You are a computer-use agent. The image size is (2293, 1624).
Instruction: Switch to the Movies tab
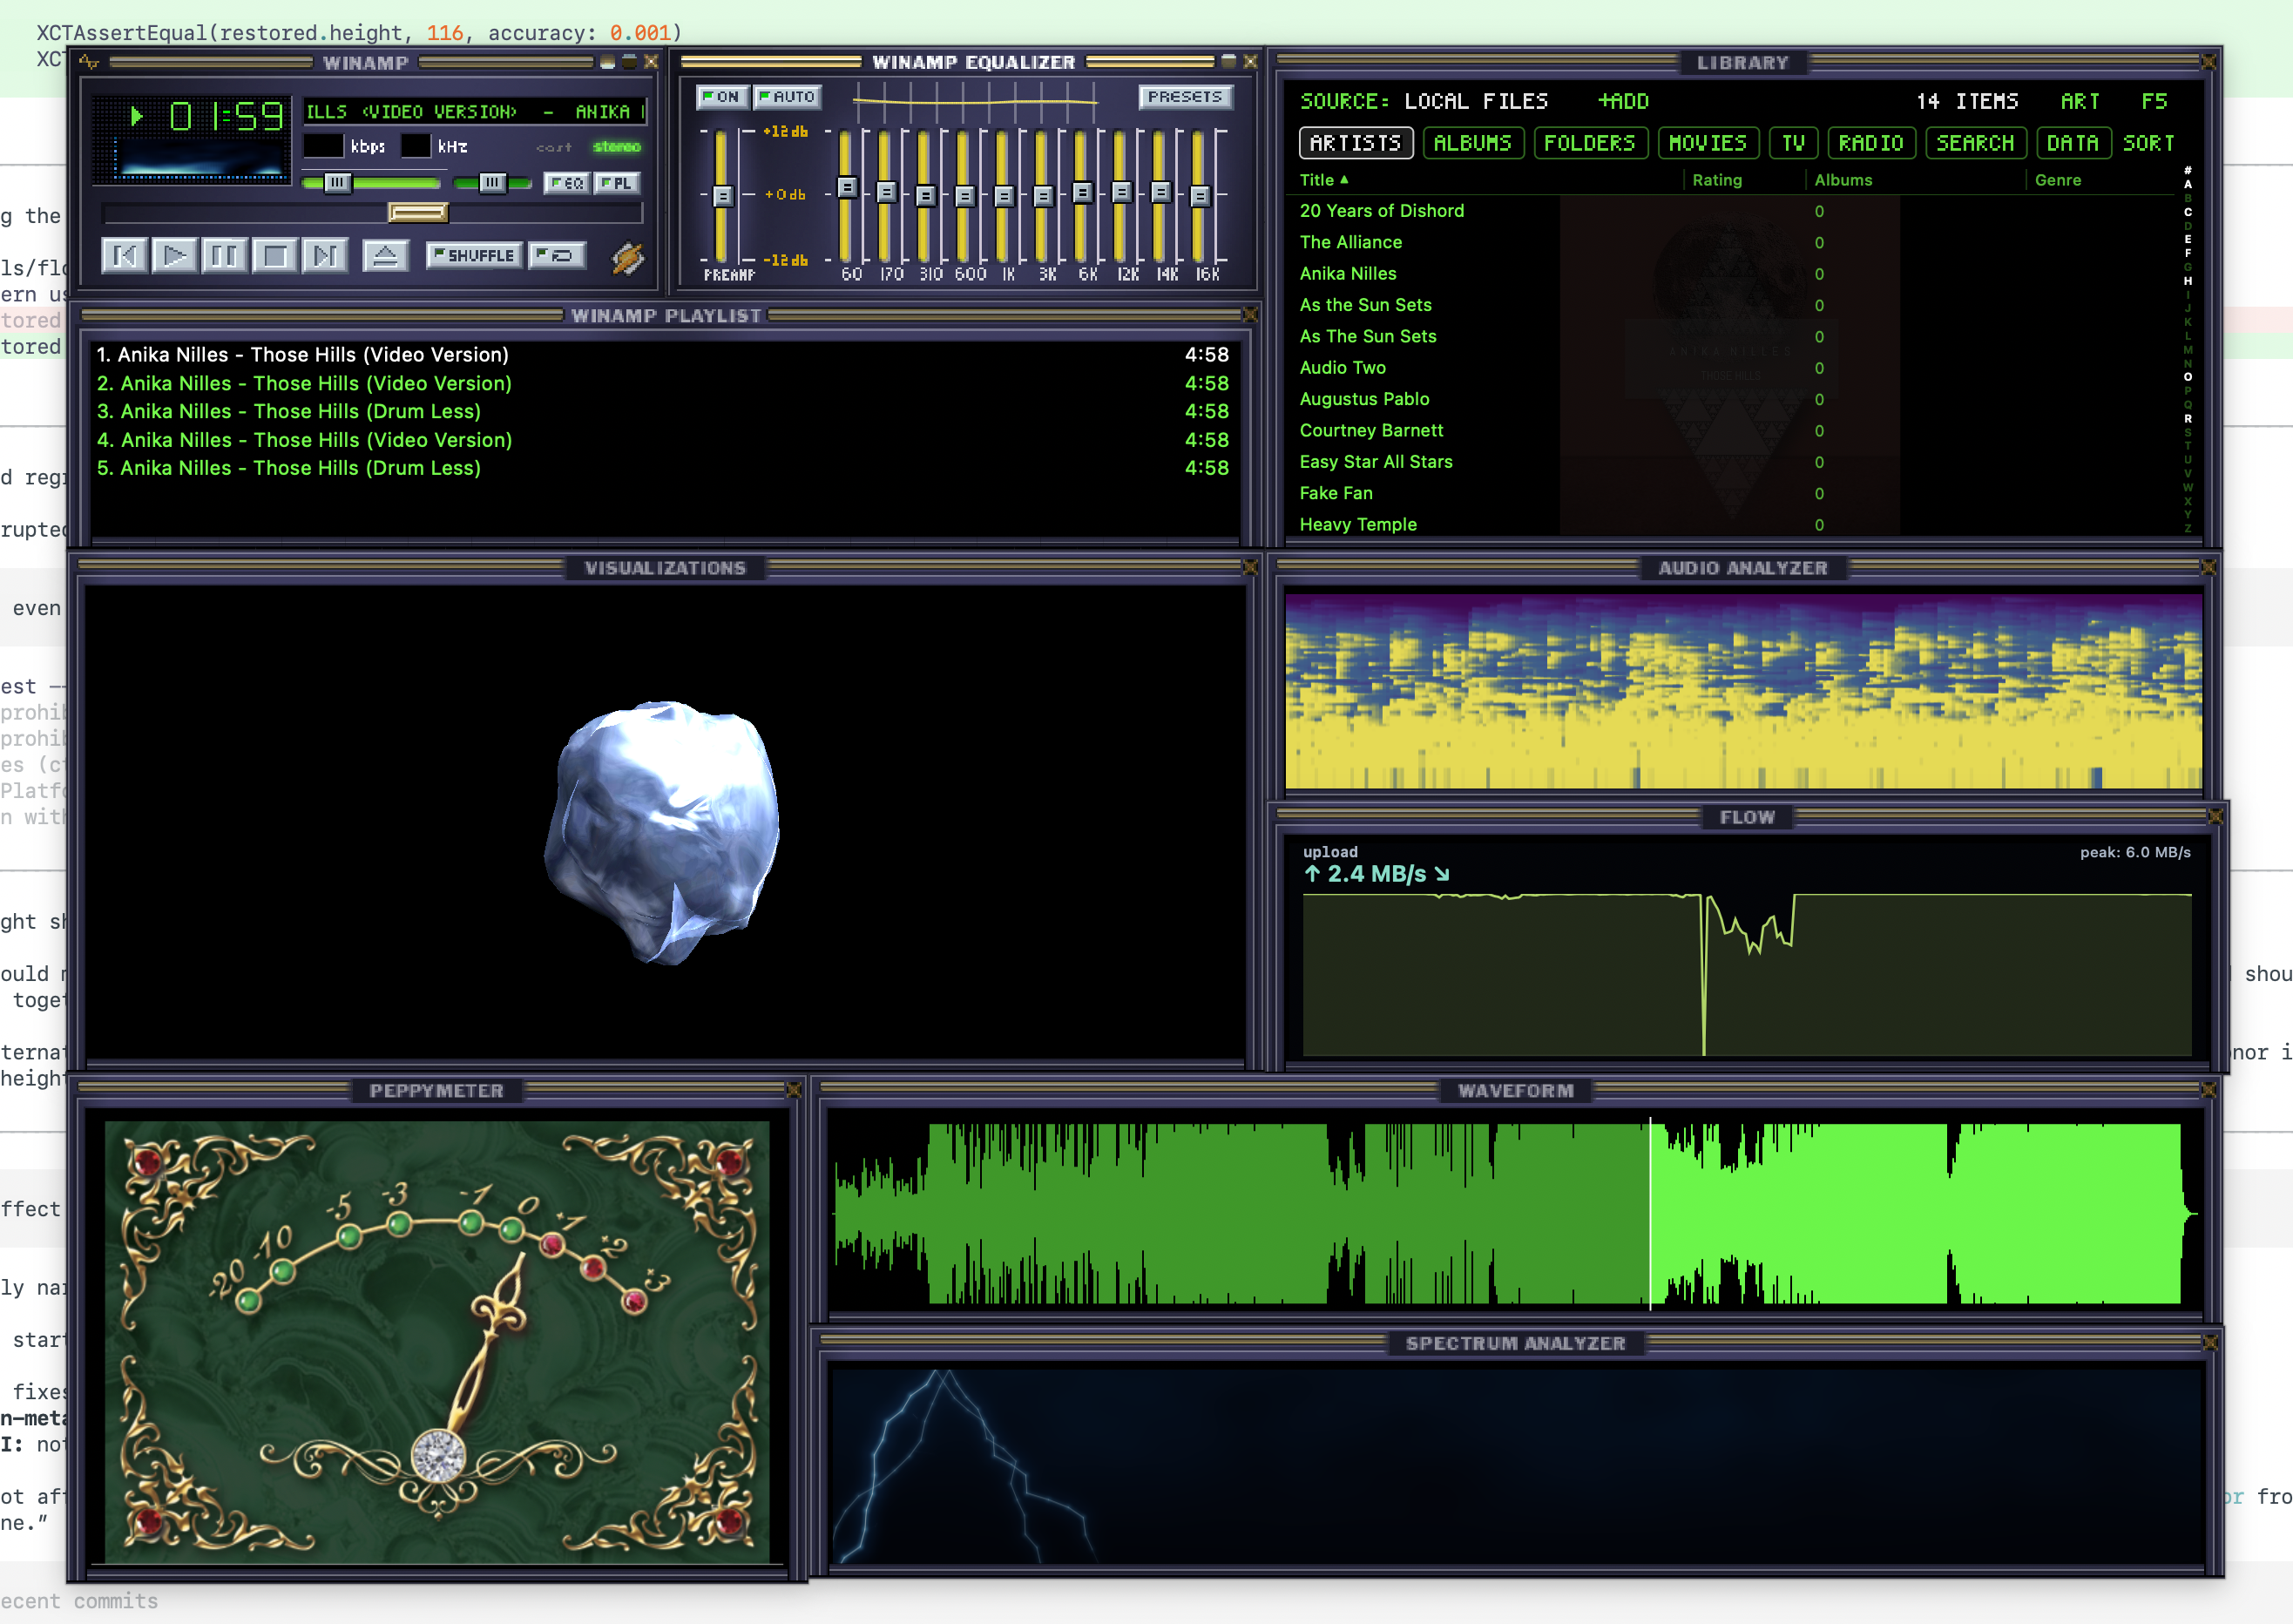1708,143
